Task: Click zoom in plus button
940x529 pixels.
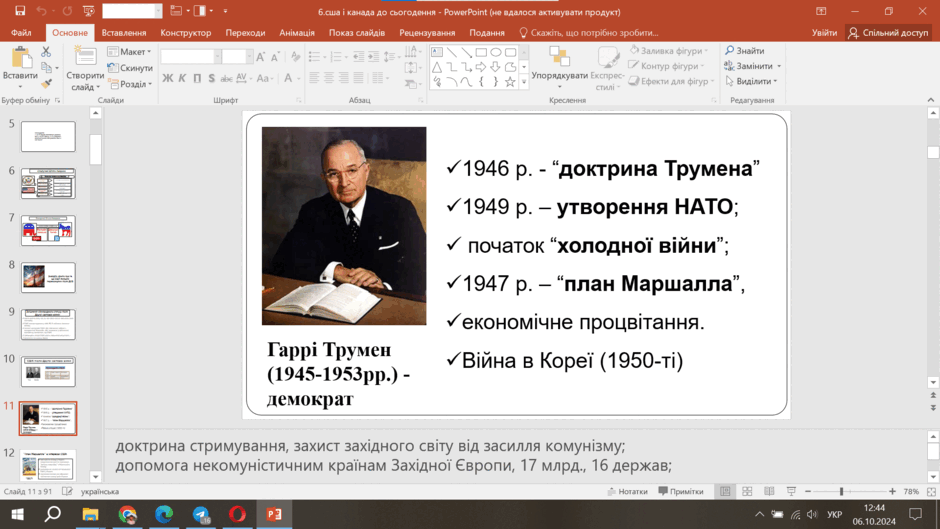Action: (892, 491)
